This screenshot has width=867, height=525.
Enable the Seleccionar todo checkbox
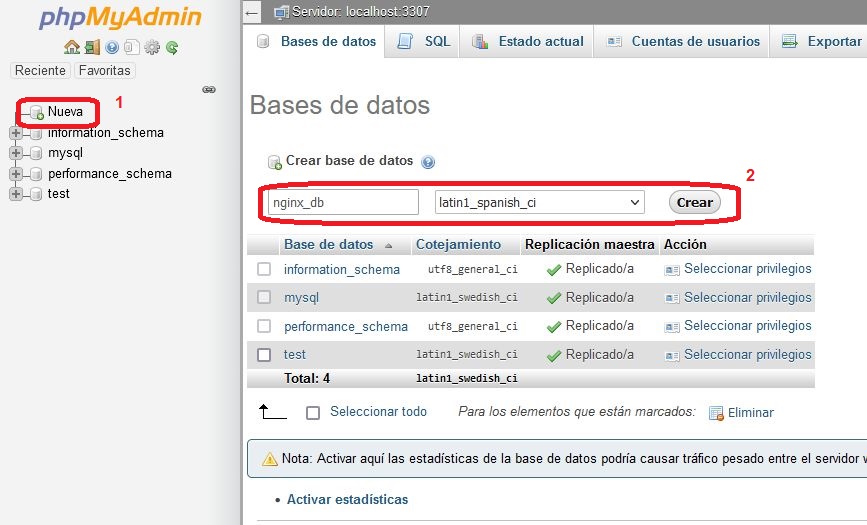(313, 412)
